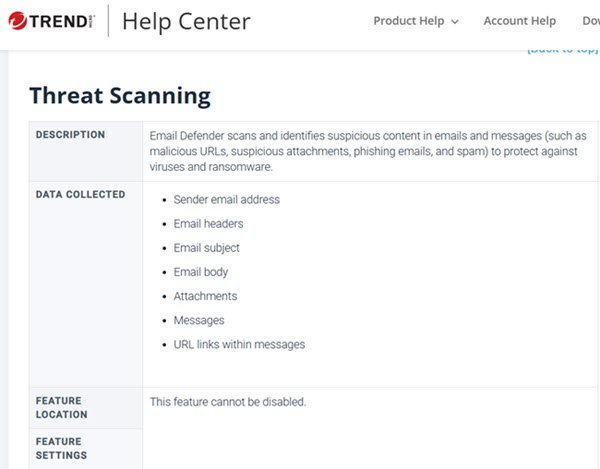The image size is (600, 469).
Task: Click the FEATURE SETTINGS row label
Action: (x=62, y=448)
